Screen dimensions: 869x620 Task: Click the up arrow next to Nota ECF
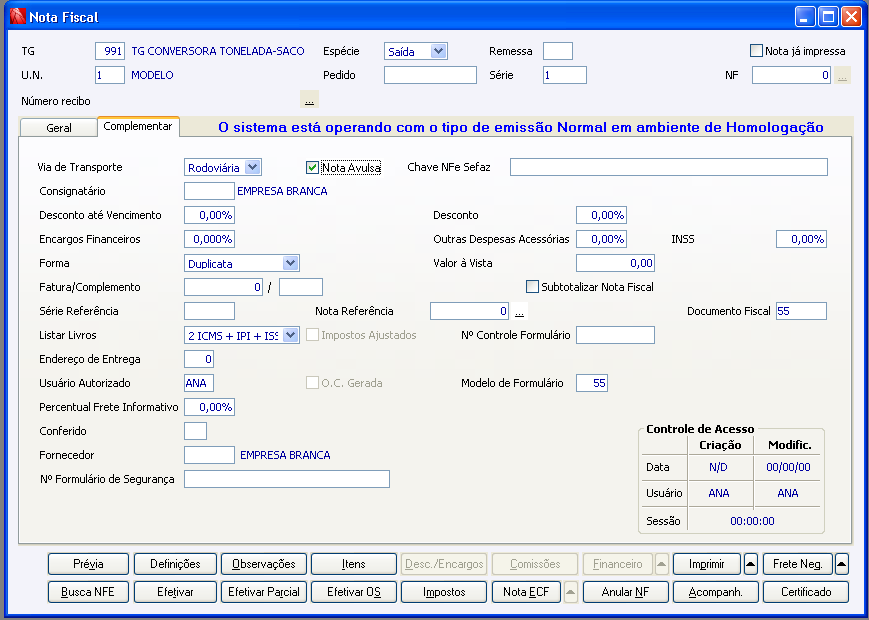(570, 592)
